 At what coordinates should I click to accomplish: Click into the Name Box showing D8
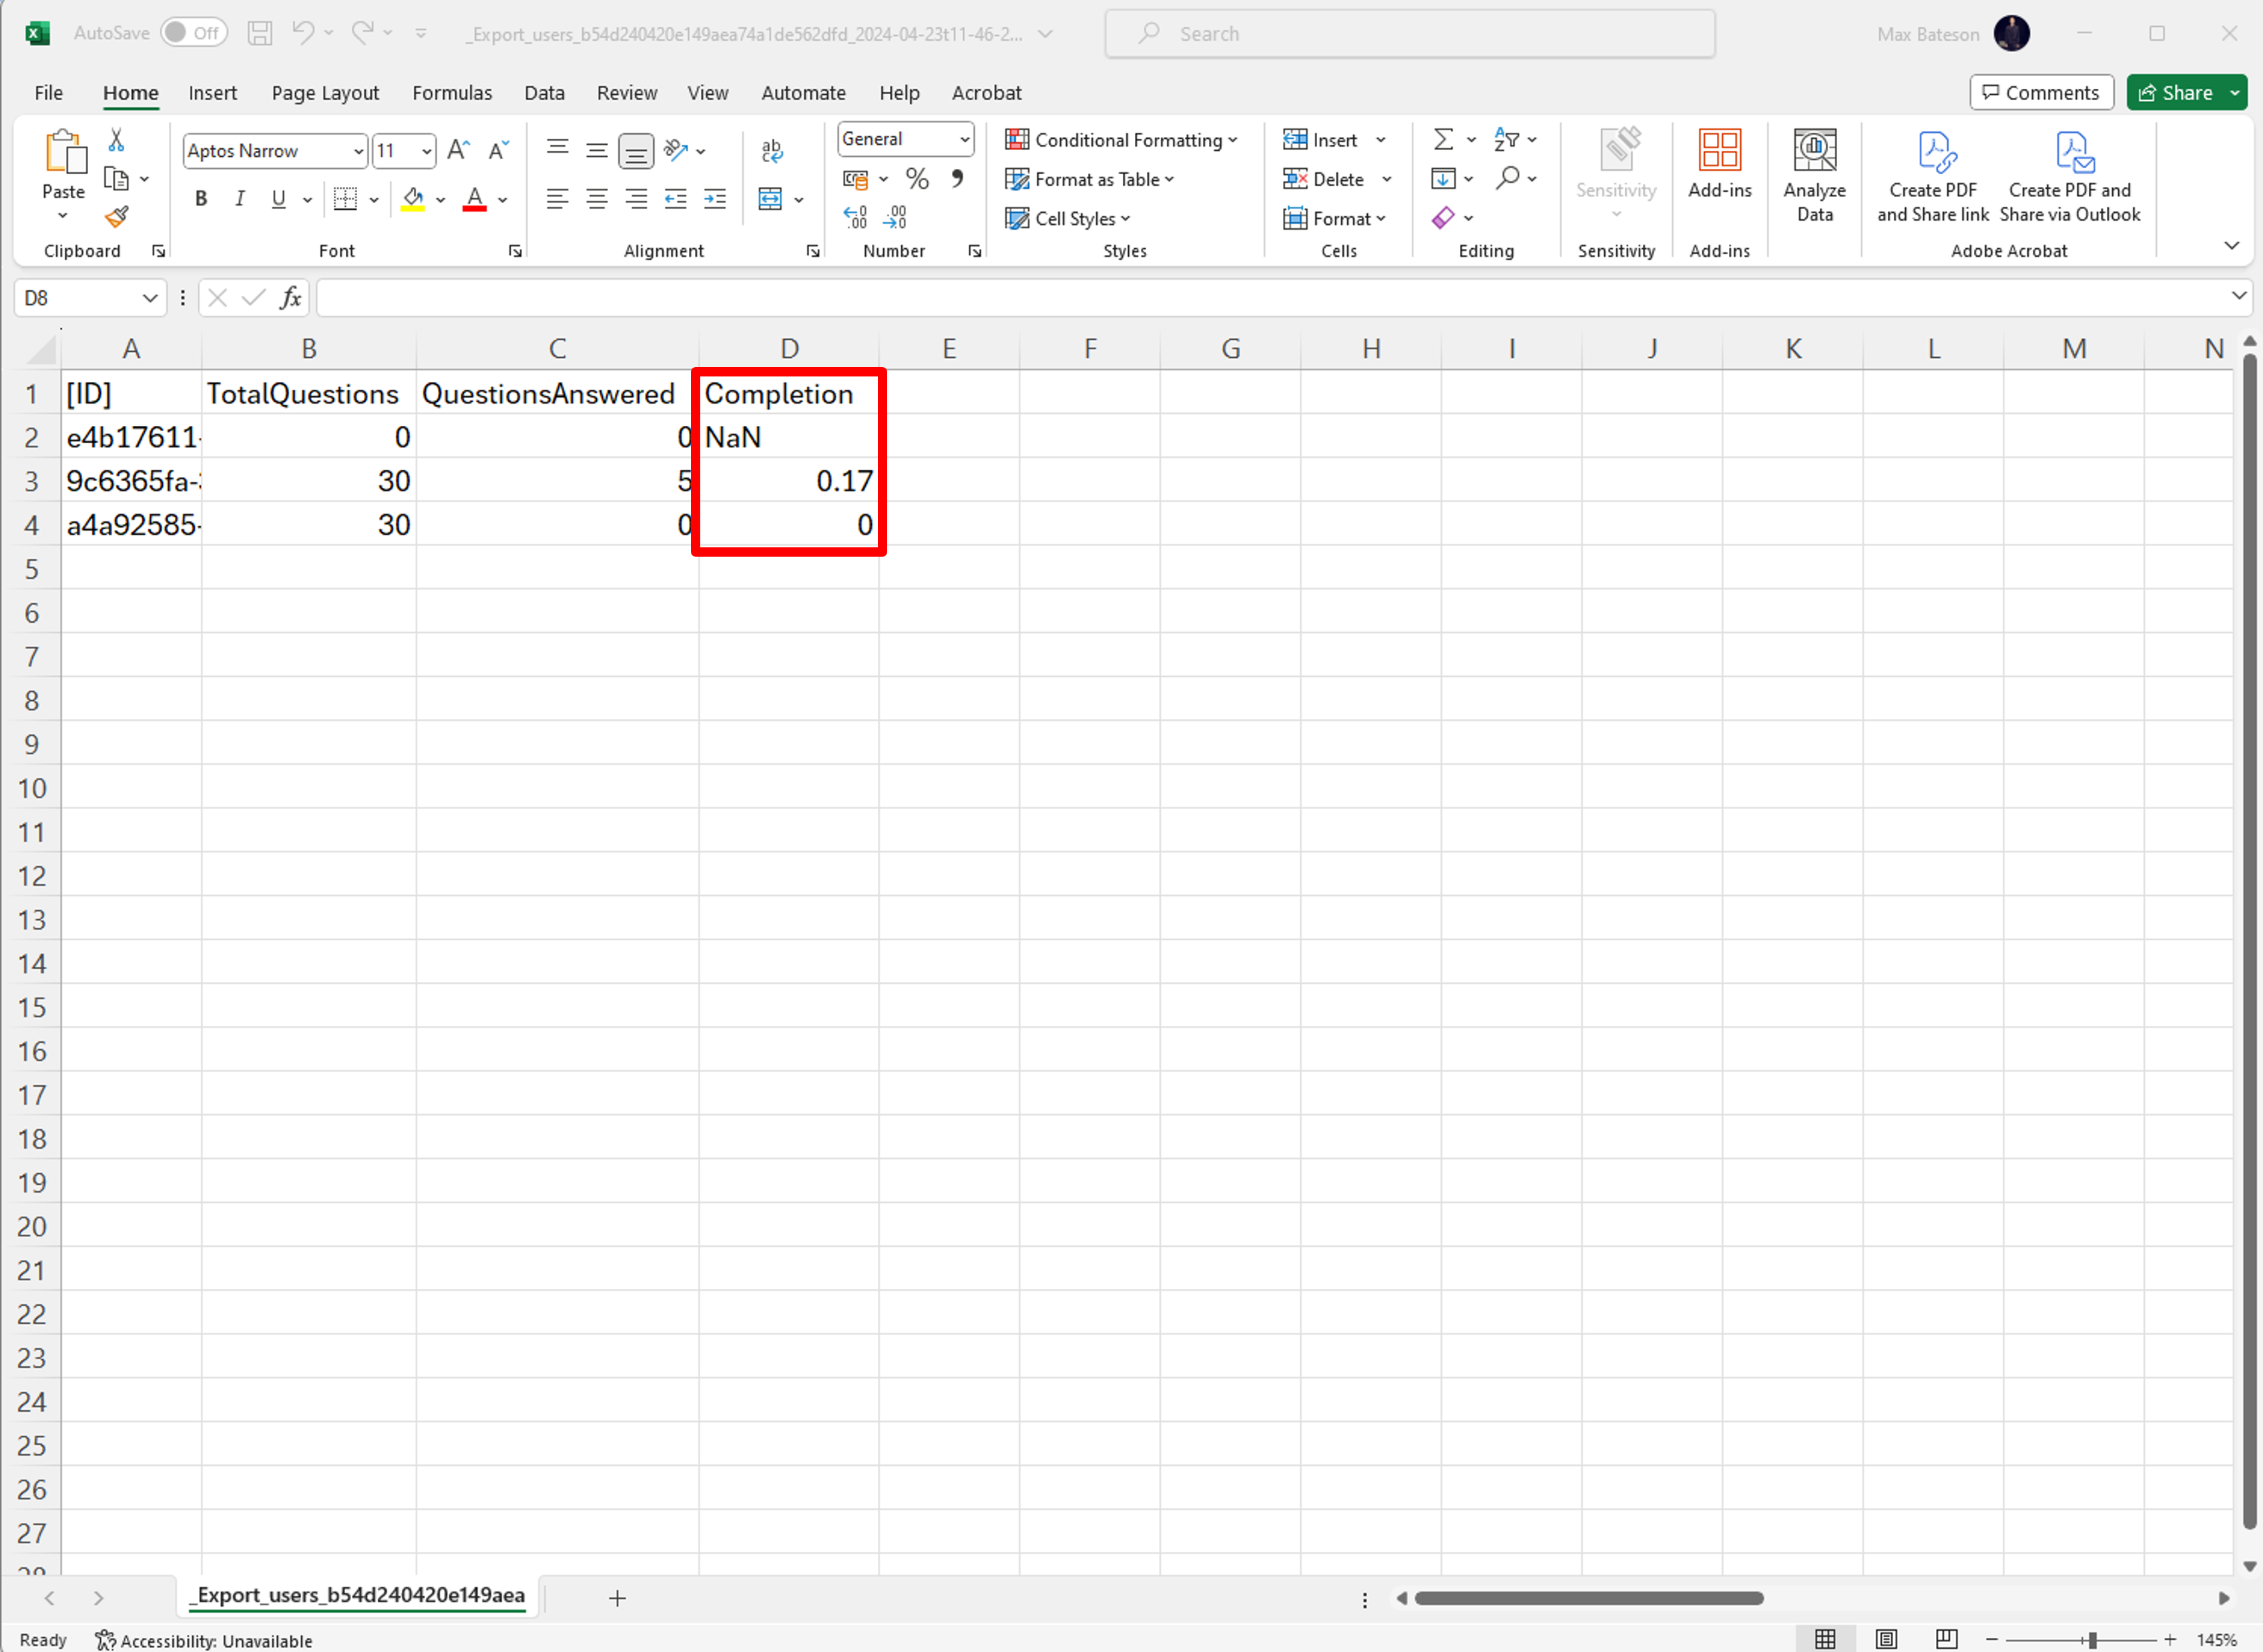[x=78, y=298]
